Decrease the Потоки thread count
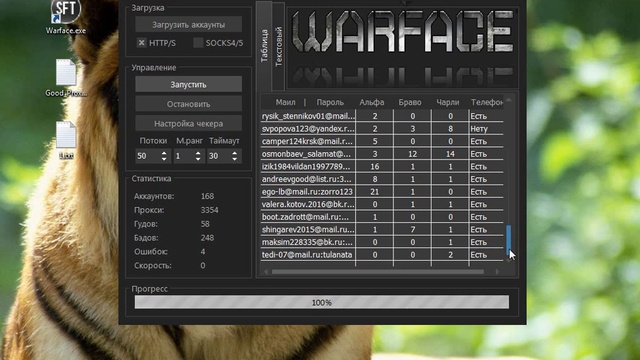The height and width of the screenshot is (360, 640). point(164,159)
